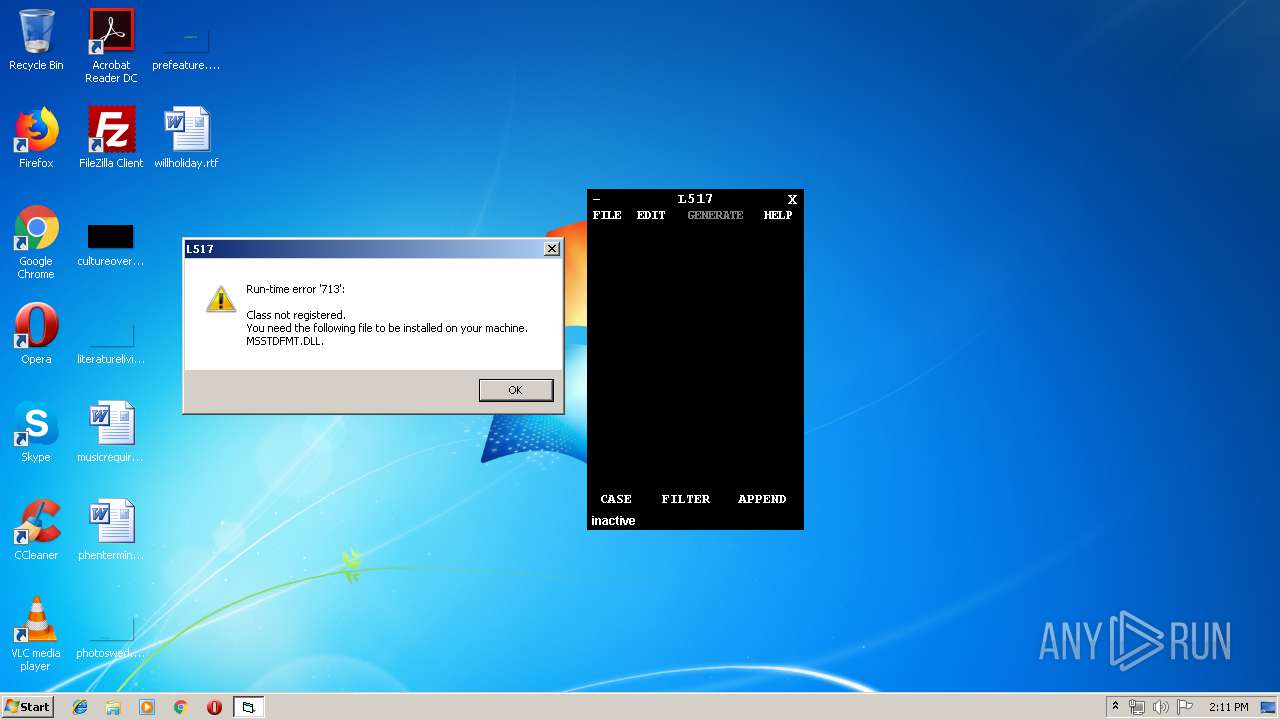The width and height of the screenshot is (1280, 720).
Task: Open Opera from the taskbar
Action: [214, 707]
